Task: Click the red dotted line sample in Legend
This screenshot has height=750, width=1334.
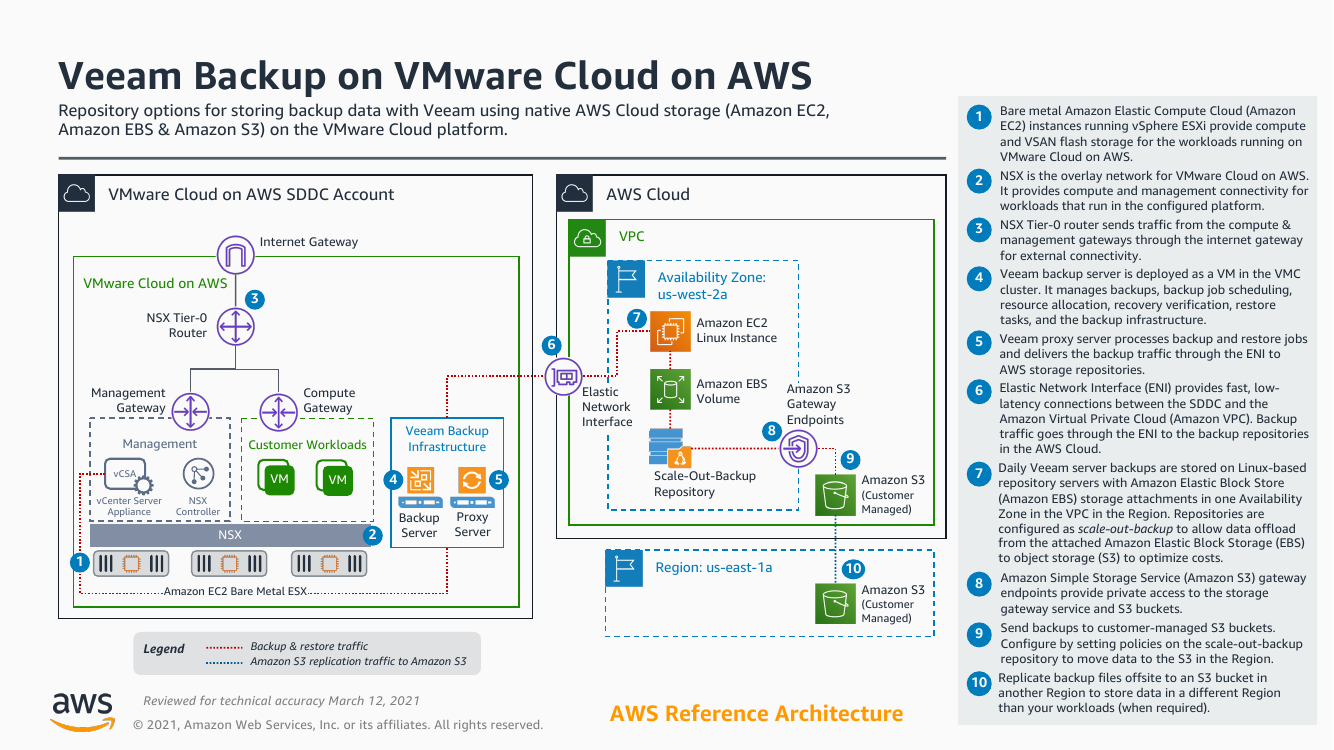Action: coord(223,647)
